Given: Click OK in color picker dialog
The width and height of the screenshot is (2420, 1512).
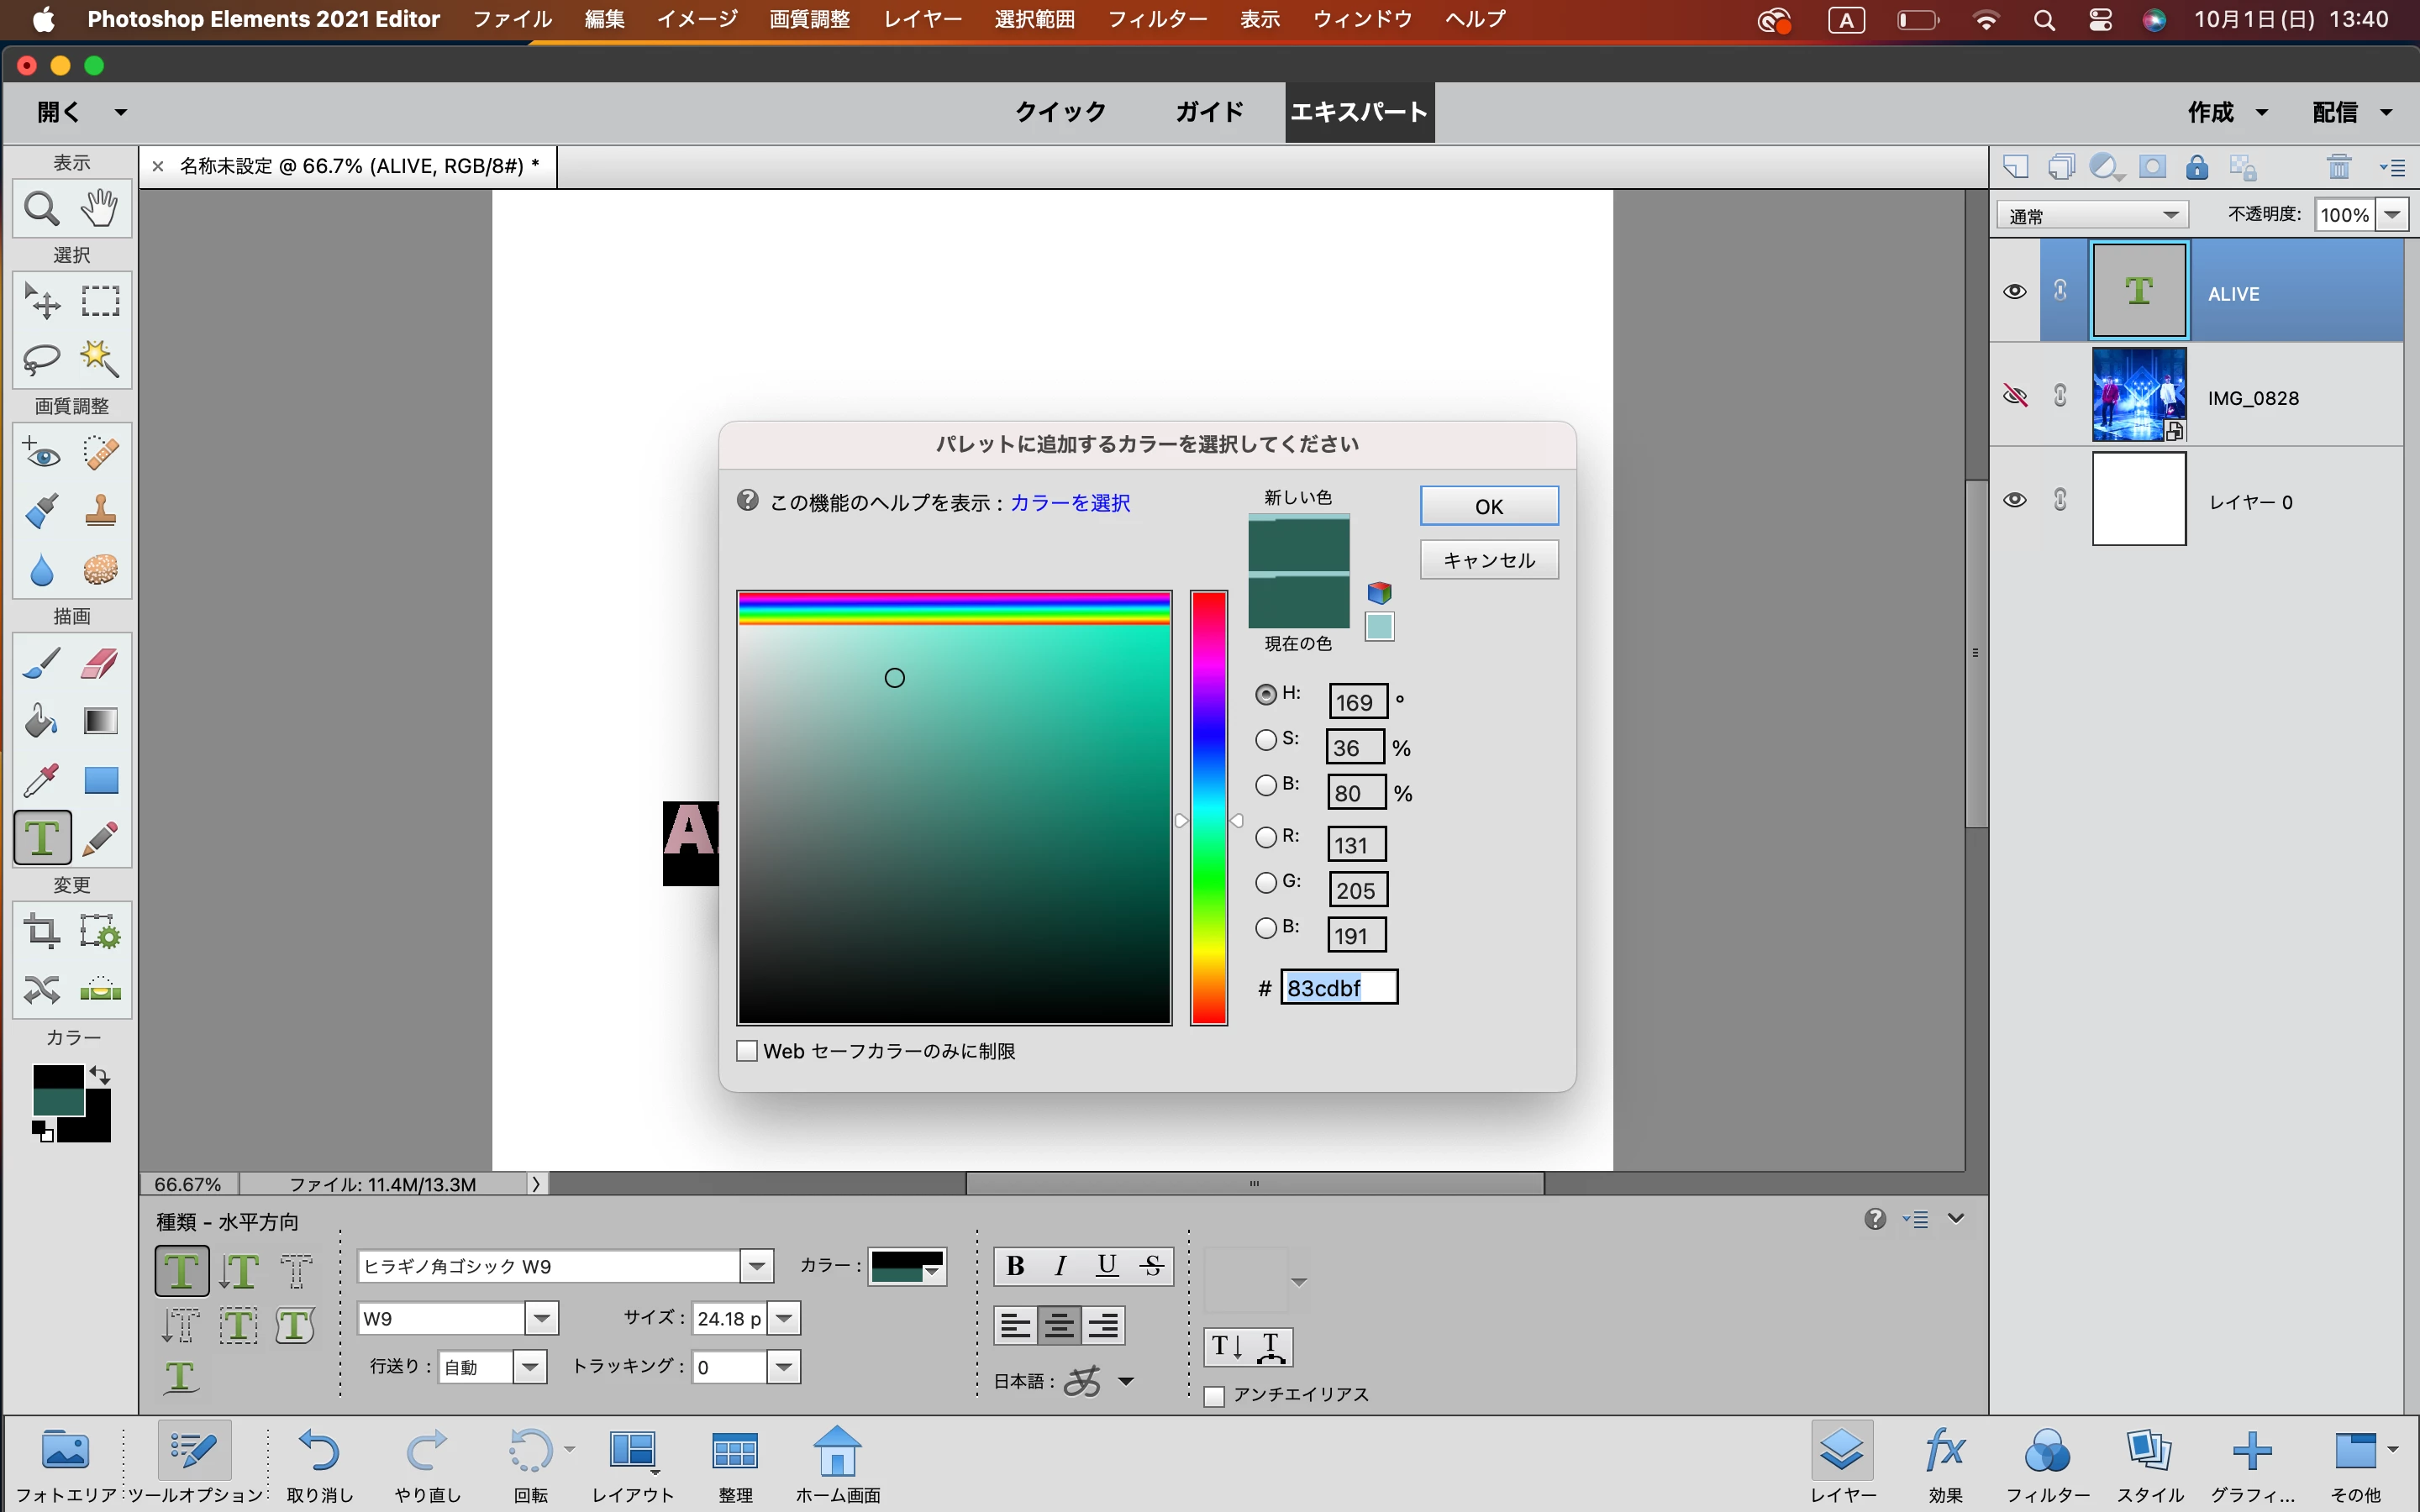Looking at the screenshot, I should tap(1488, 506).
